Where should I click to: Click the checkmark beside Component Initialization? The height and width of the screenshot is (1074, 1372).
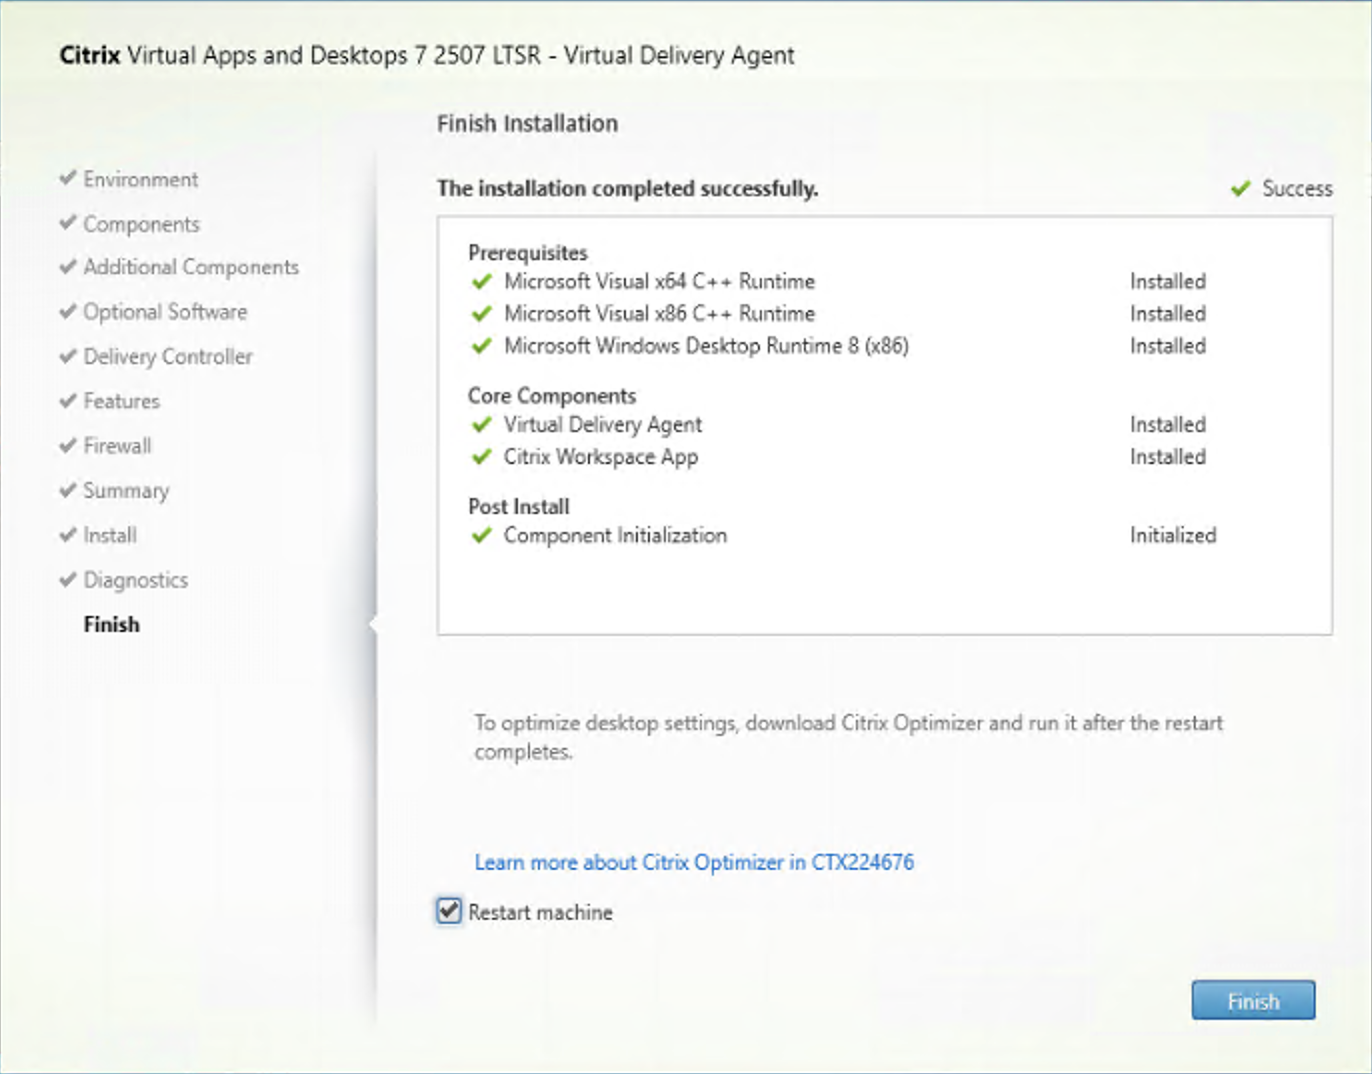coord(481,536)
